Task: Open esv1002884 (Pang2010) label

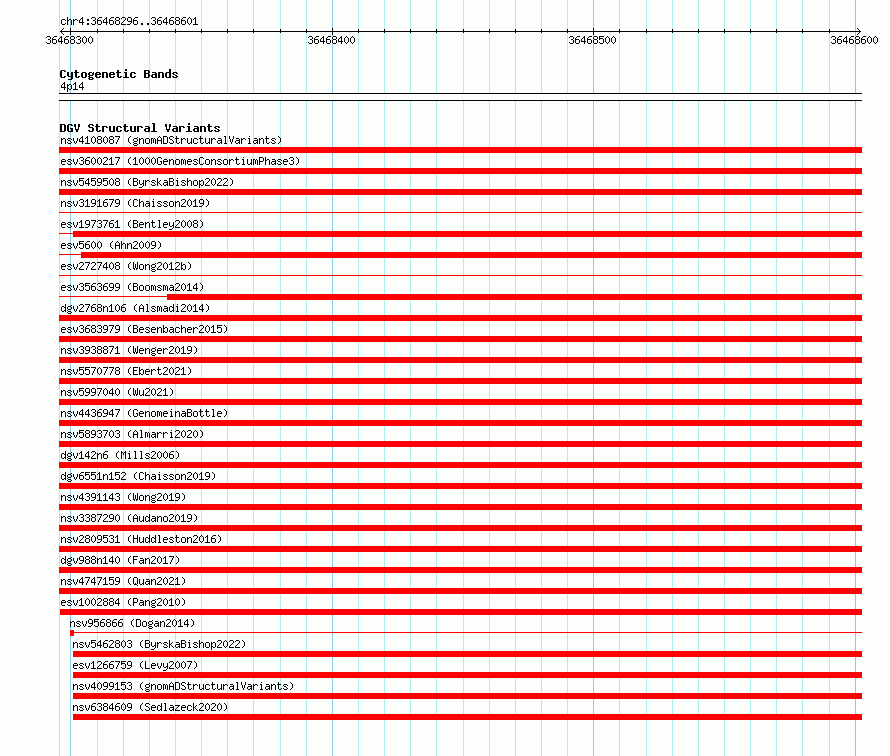Action: click(123, 602)
